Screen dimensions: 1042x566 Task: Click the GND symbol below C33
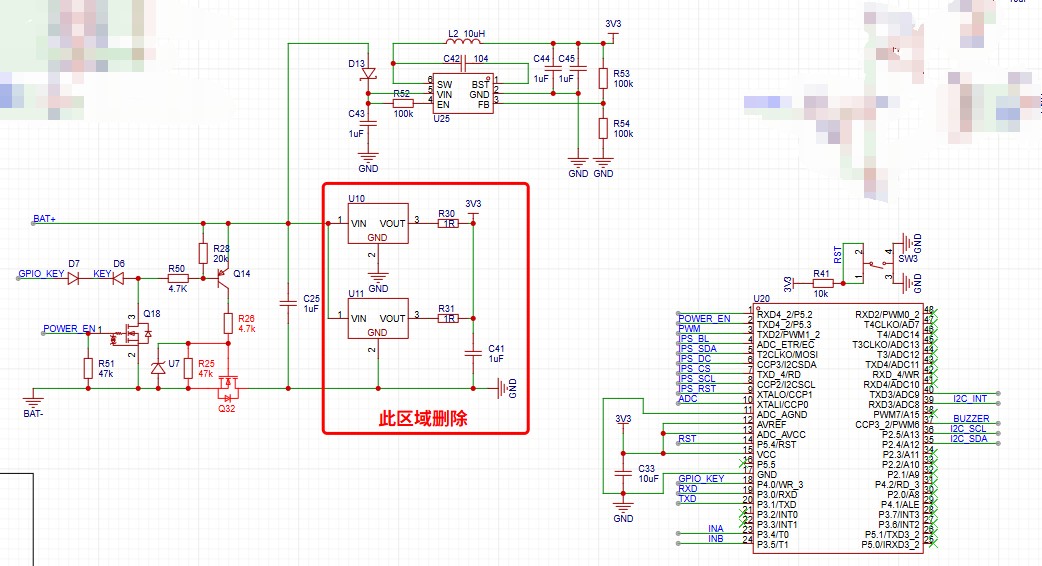pyautogui.click(x=623, y=511)
